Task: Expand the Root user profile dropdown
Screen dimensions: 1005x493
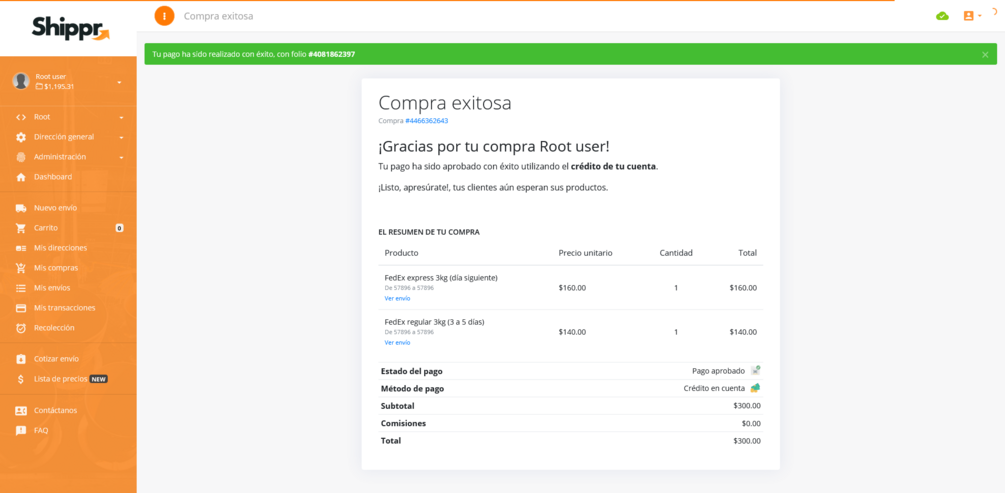Action: pos(119,83)
